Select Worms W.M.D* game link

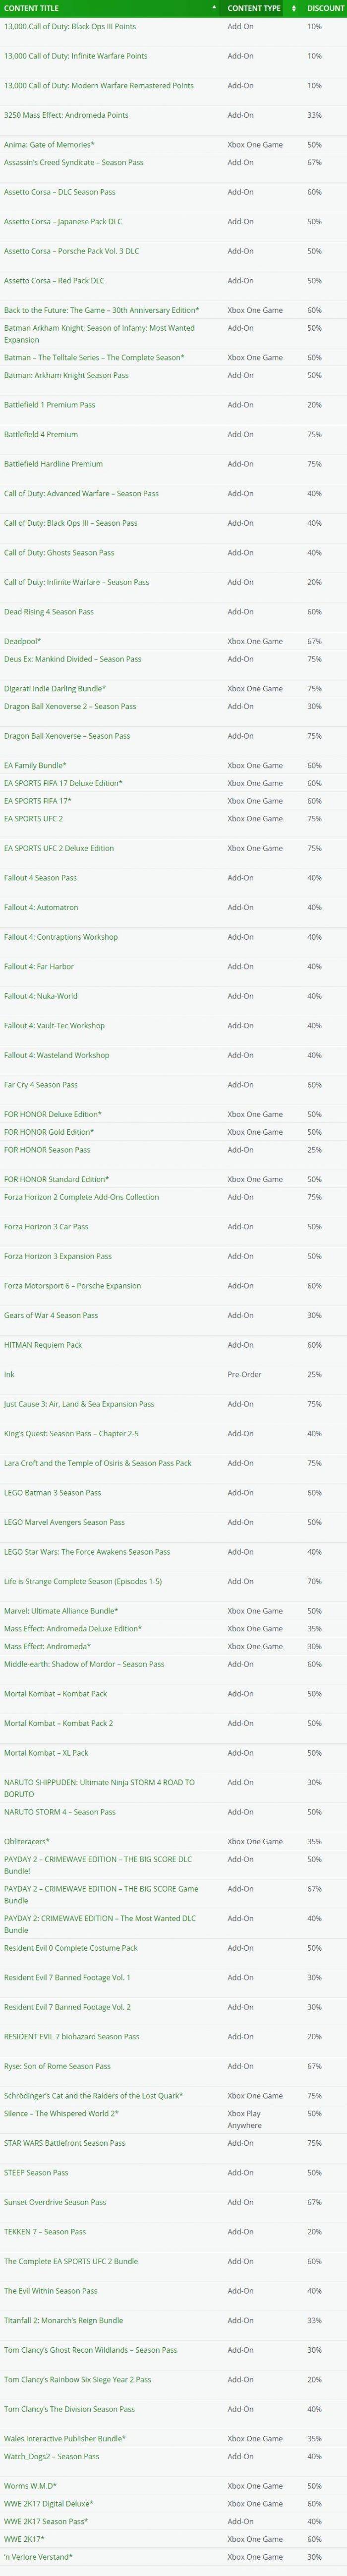click(x=30, y=2485)
